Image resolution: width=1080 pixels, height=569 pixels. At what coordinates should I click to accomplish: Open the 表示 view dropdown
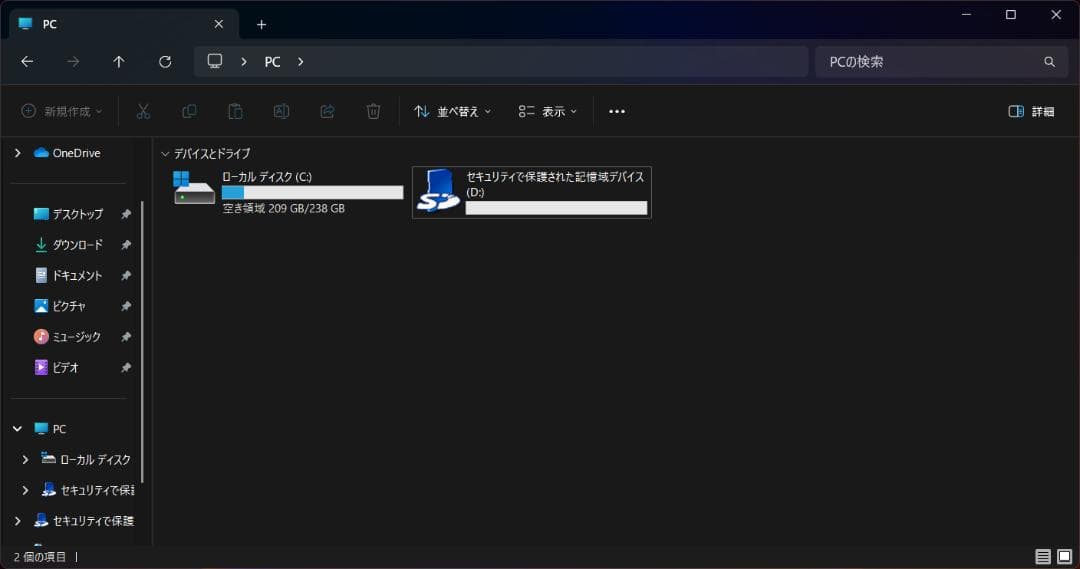(548, 112)
